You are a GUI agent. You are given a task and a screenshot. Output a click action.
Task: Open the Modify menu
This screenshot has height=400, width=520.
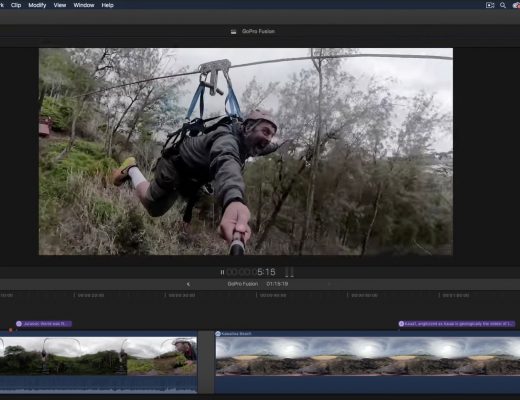coord(37,5)
